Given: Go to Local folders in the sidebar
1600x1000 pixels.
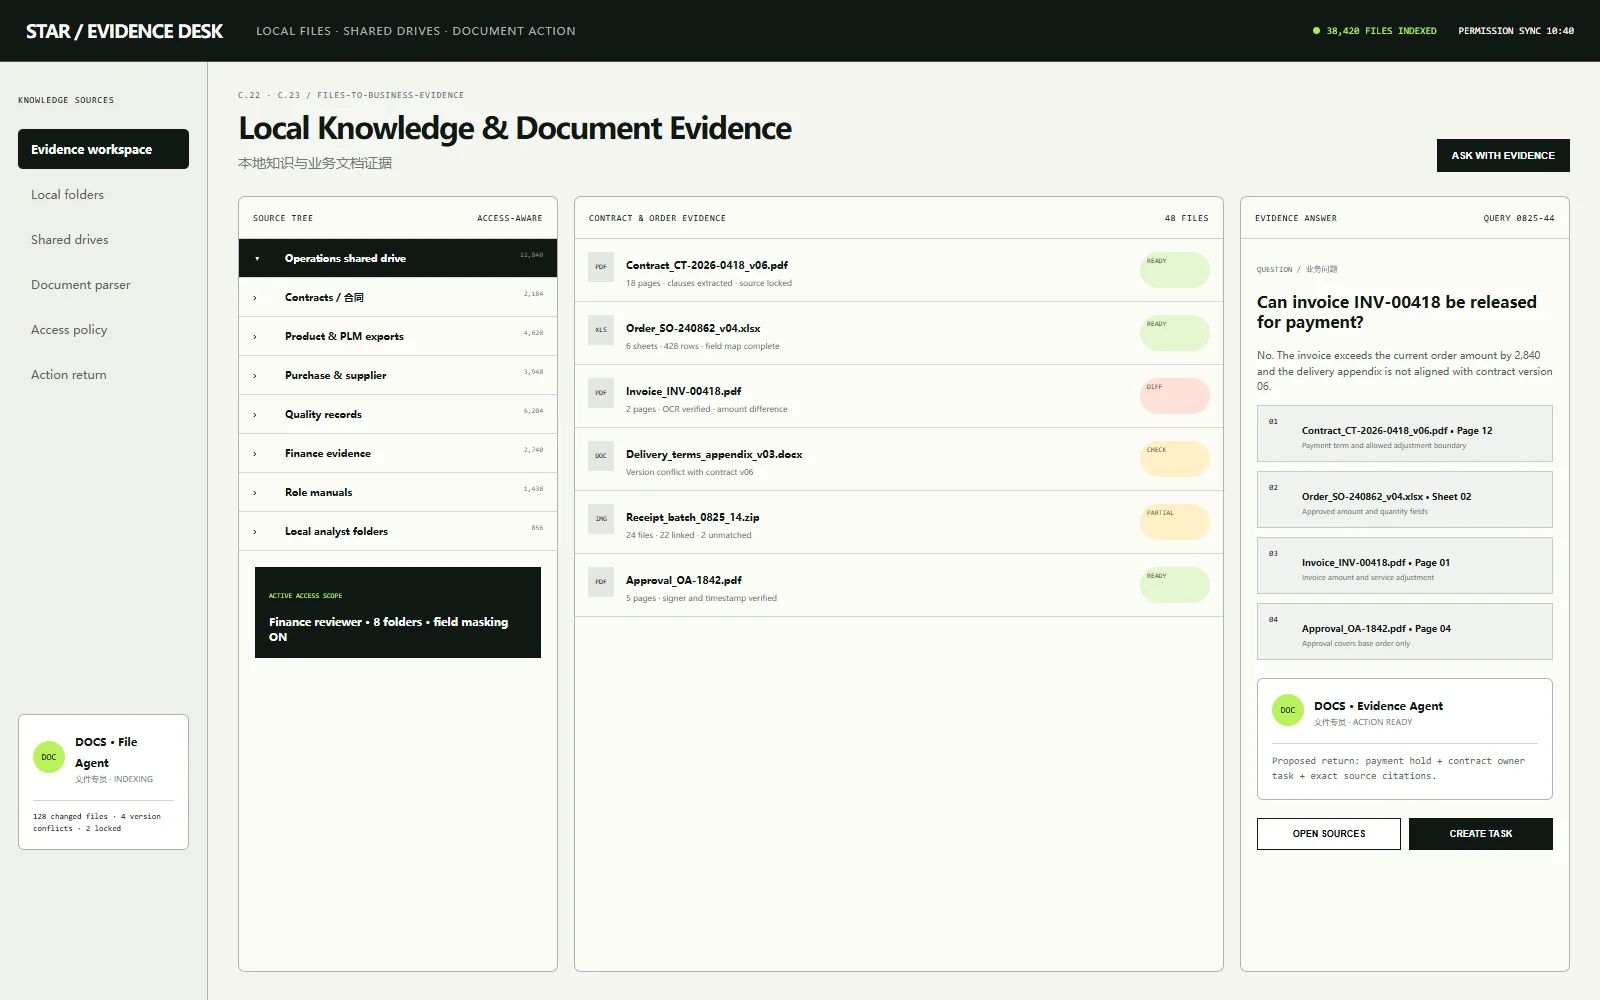Looking at the screenshot, I should [103, 194].
